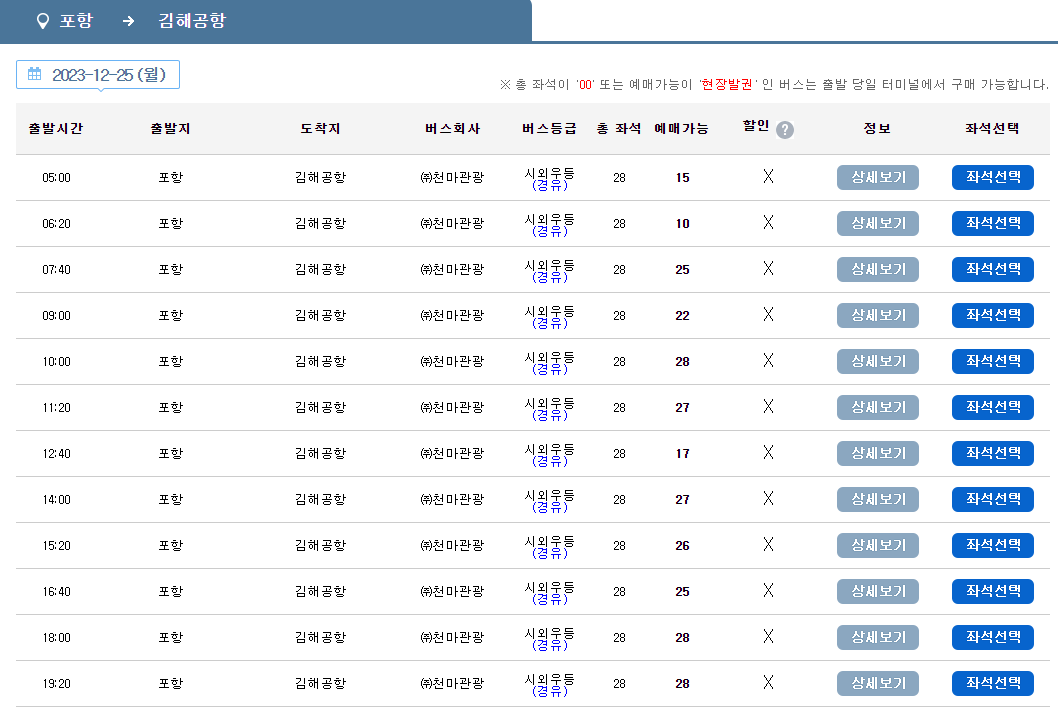Click available seats 15 in 05:00 row
This screenshot has height=728, width=1058.
point(682,177)
